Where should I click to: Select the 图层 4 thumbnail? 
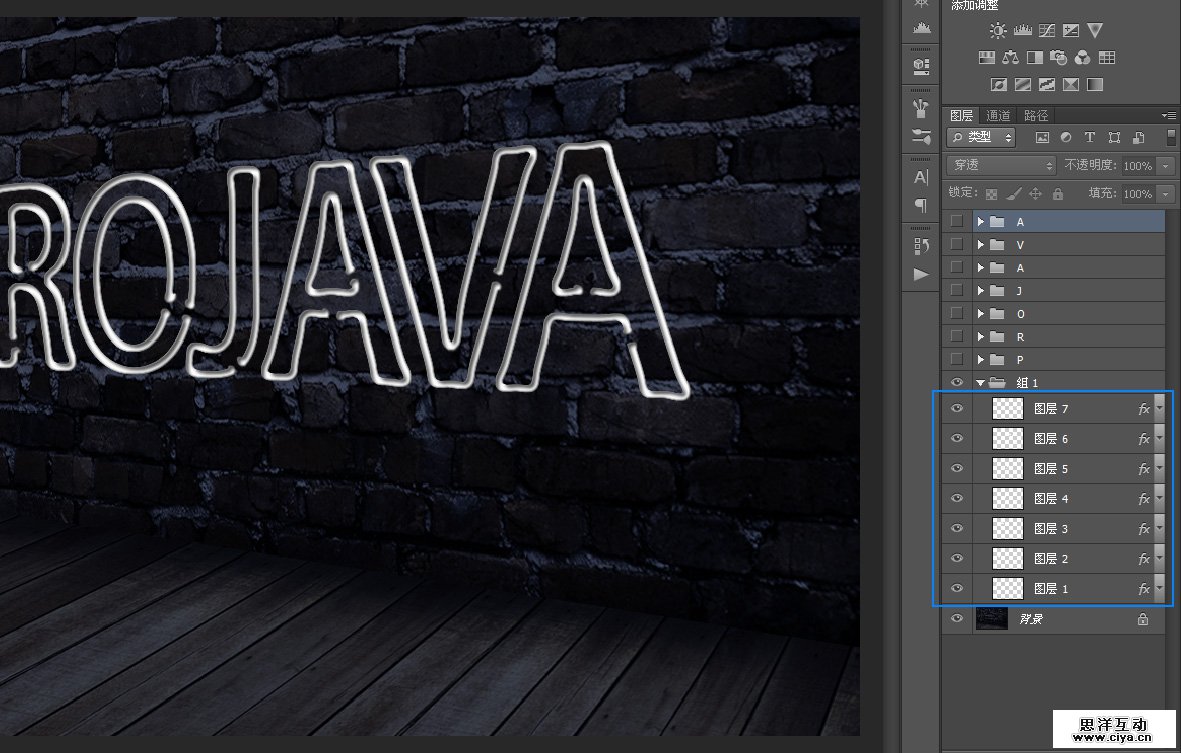1007,498
